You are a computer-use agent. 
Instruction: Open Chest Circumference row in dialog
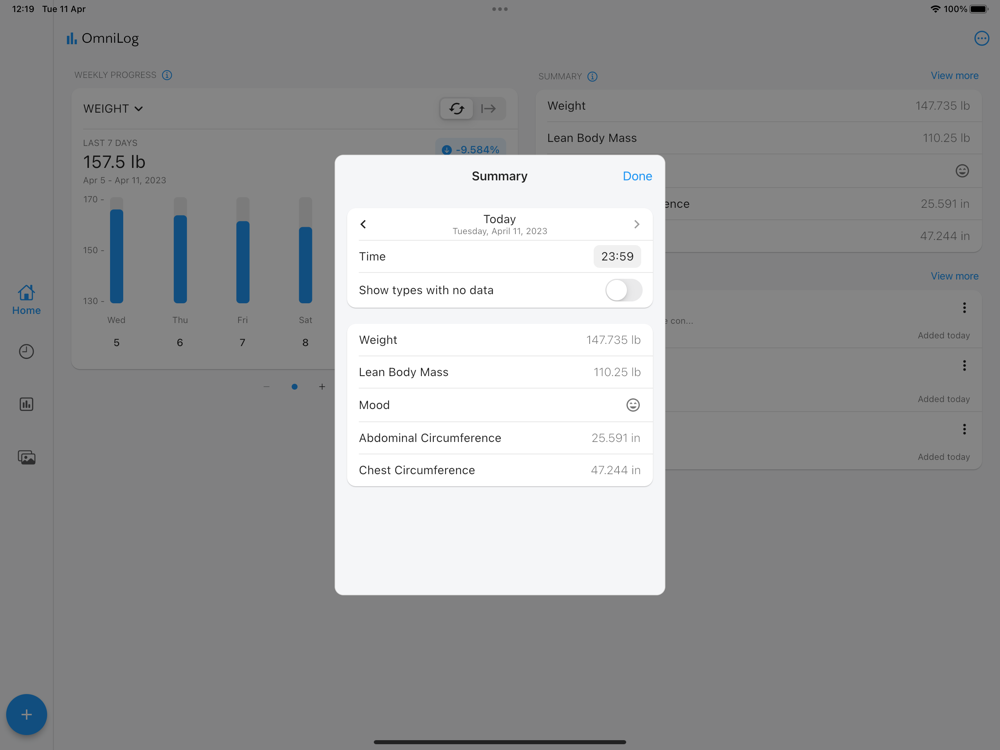(499, 470)
